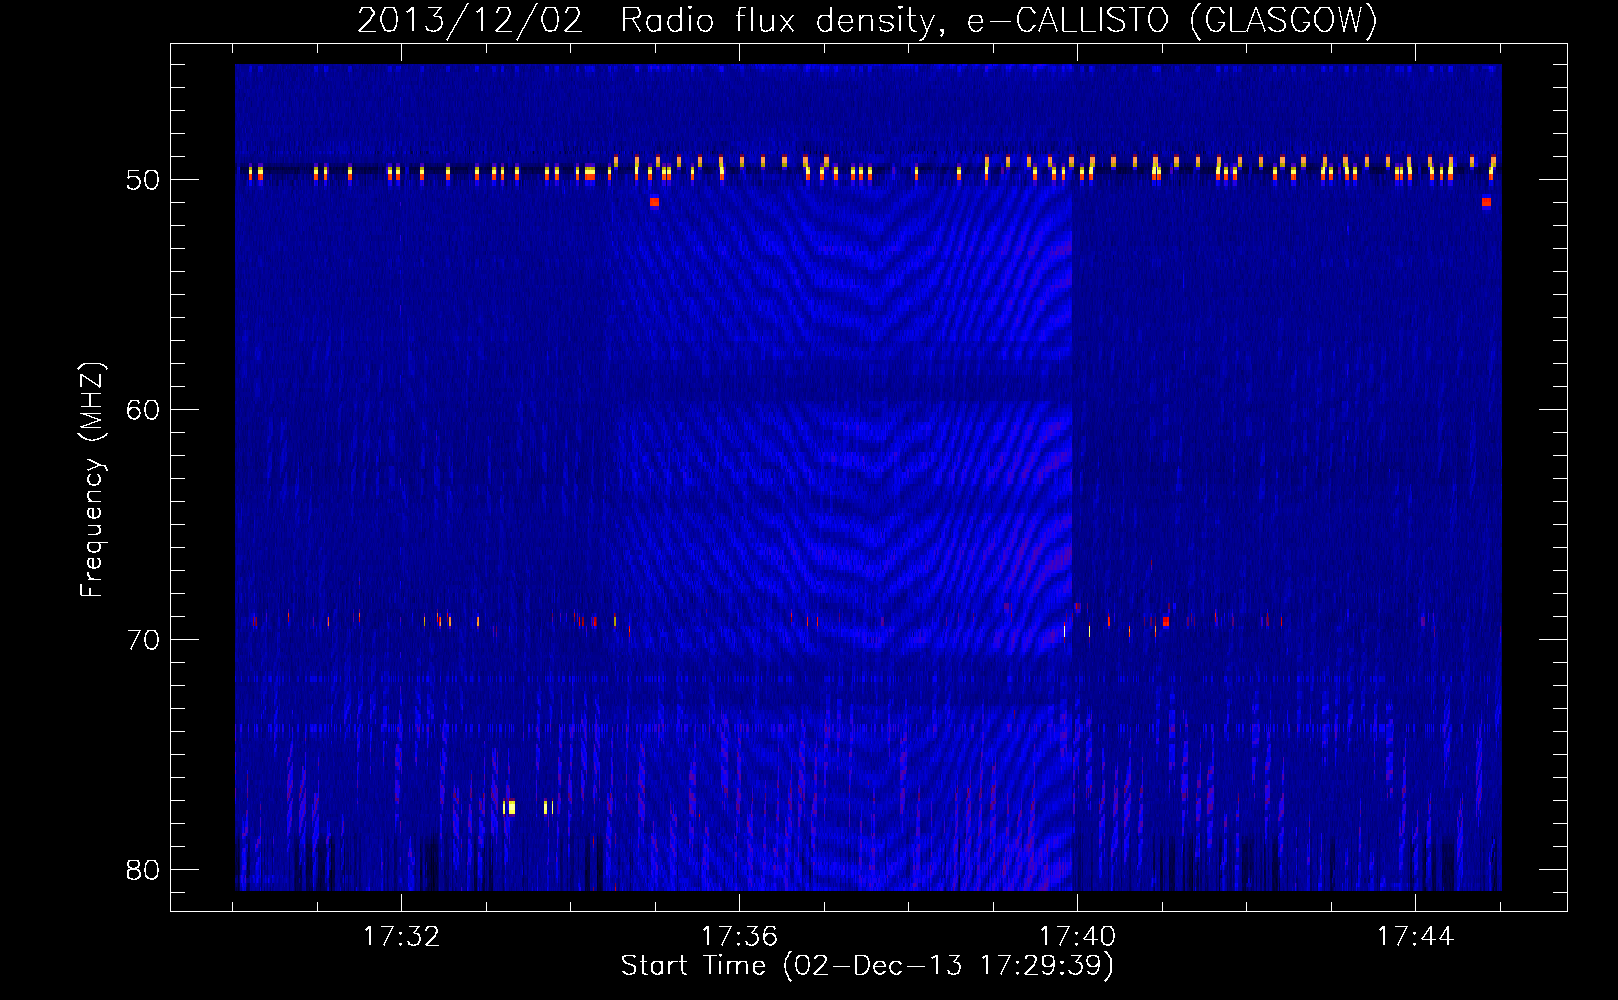This screenshot has height=1000, width=1618.
Task: Click the 60 frequency tick label
Action: pyautogui.click(x=143, y=410)
